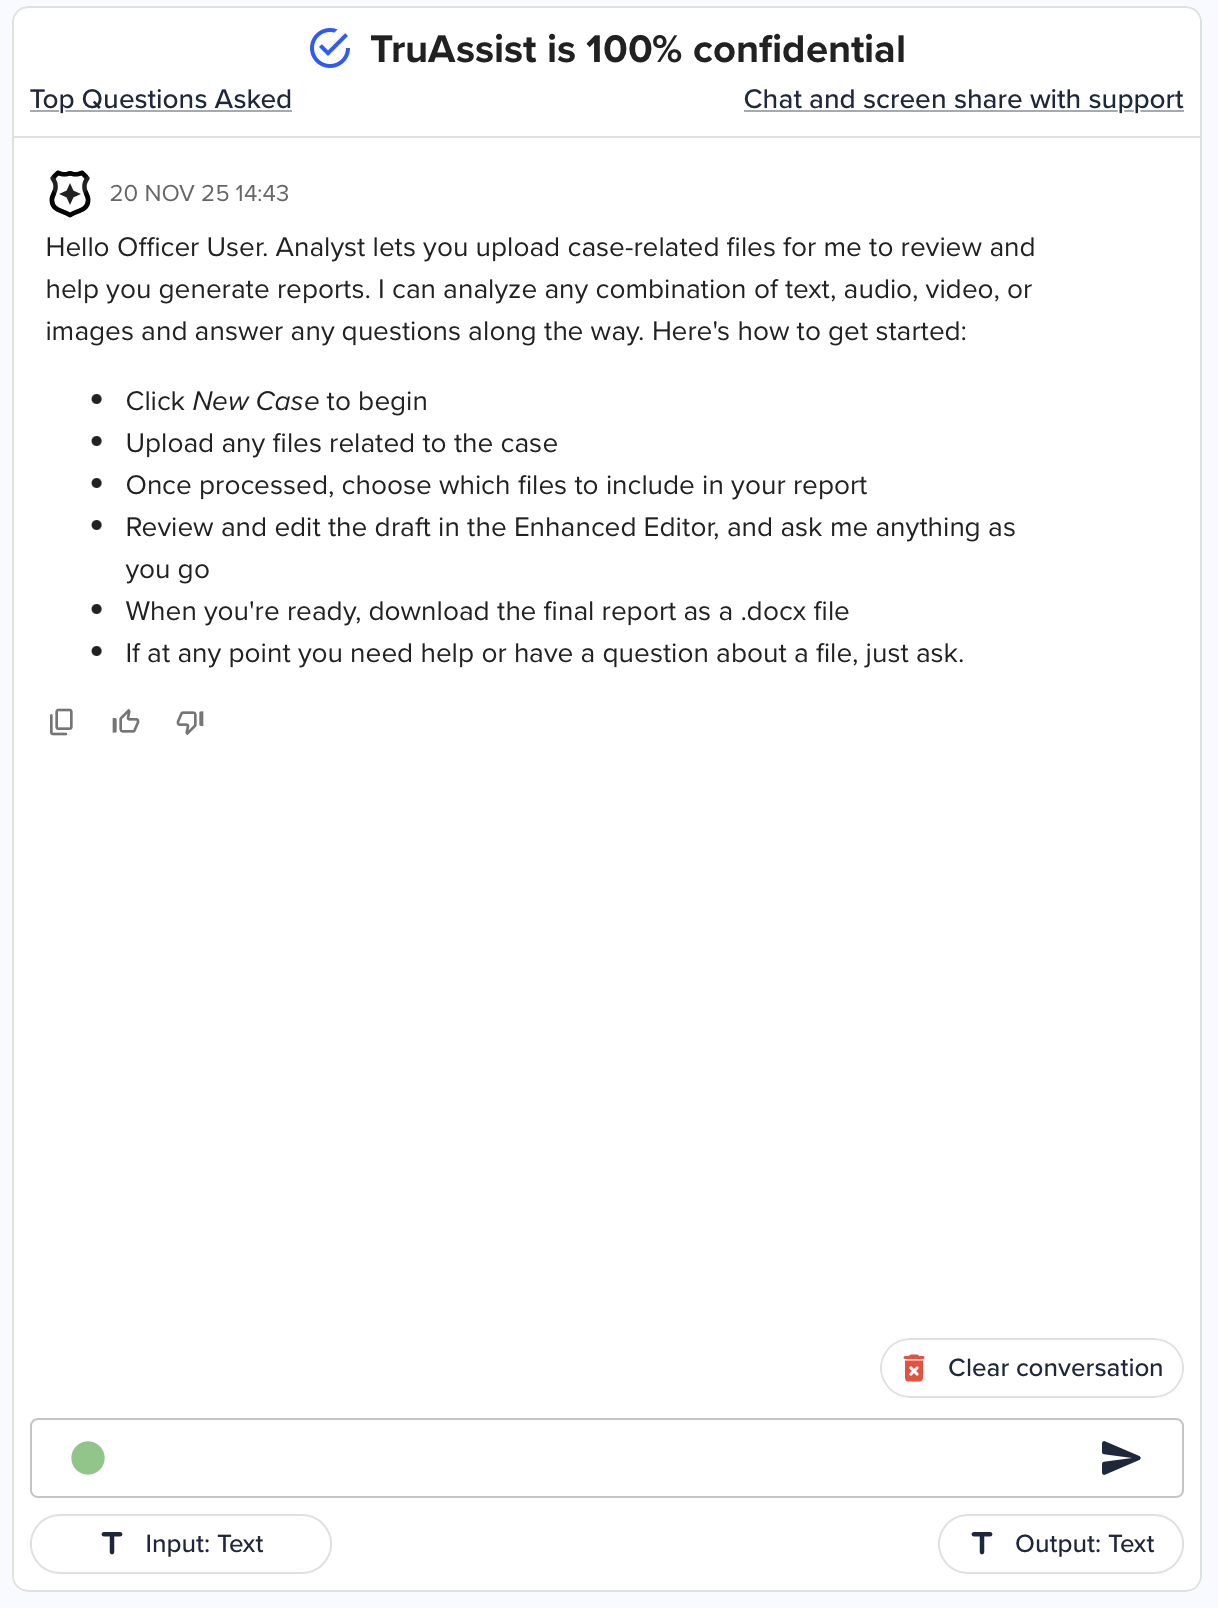Image resolution: width=1218 pixels, height=1608 pixels.
Task: Click the 20 NOV 25 14:43 timestamp
Action: click(199, 193)
